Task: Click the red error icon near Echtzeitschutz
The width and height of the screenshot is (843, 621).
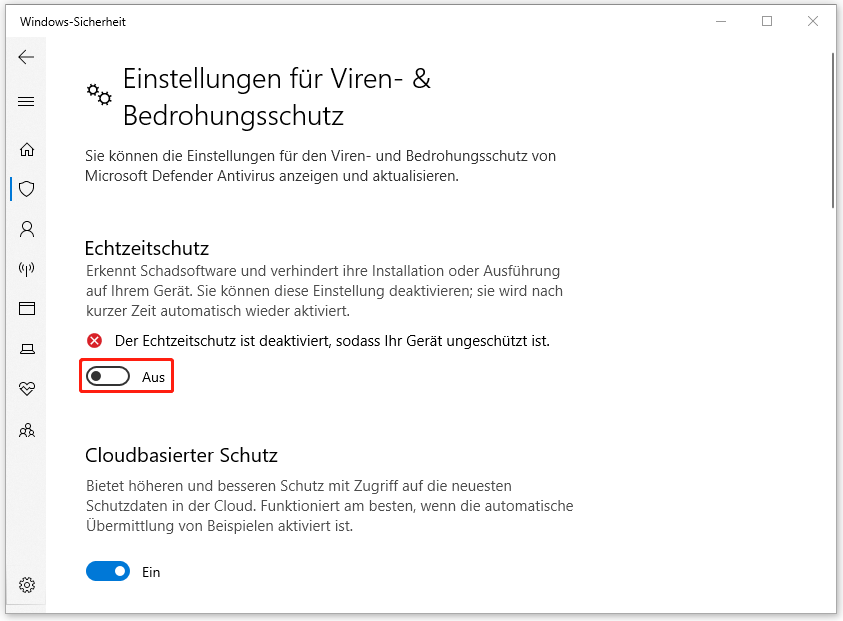Action: pyautogui.click(x=94, y=340)
